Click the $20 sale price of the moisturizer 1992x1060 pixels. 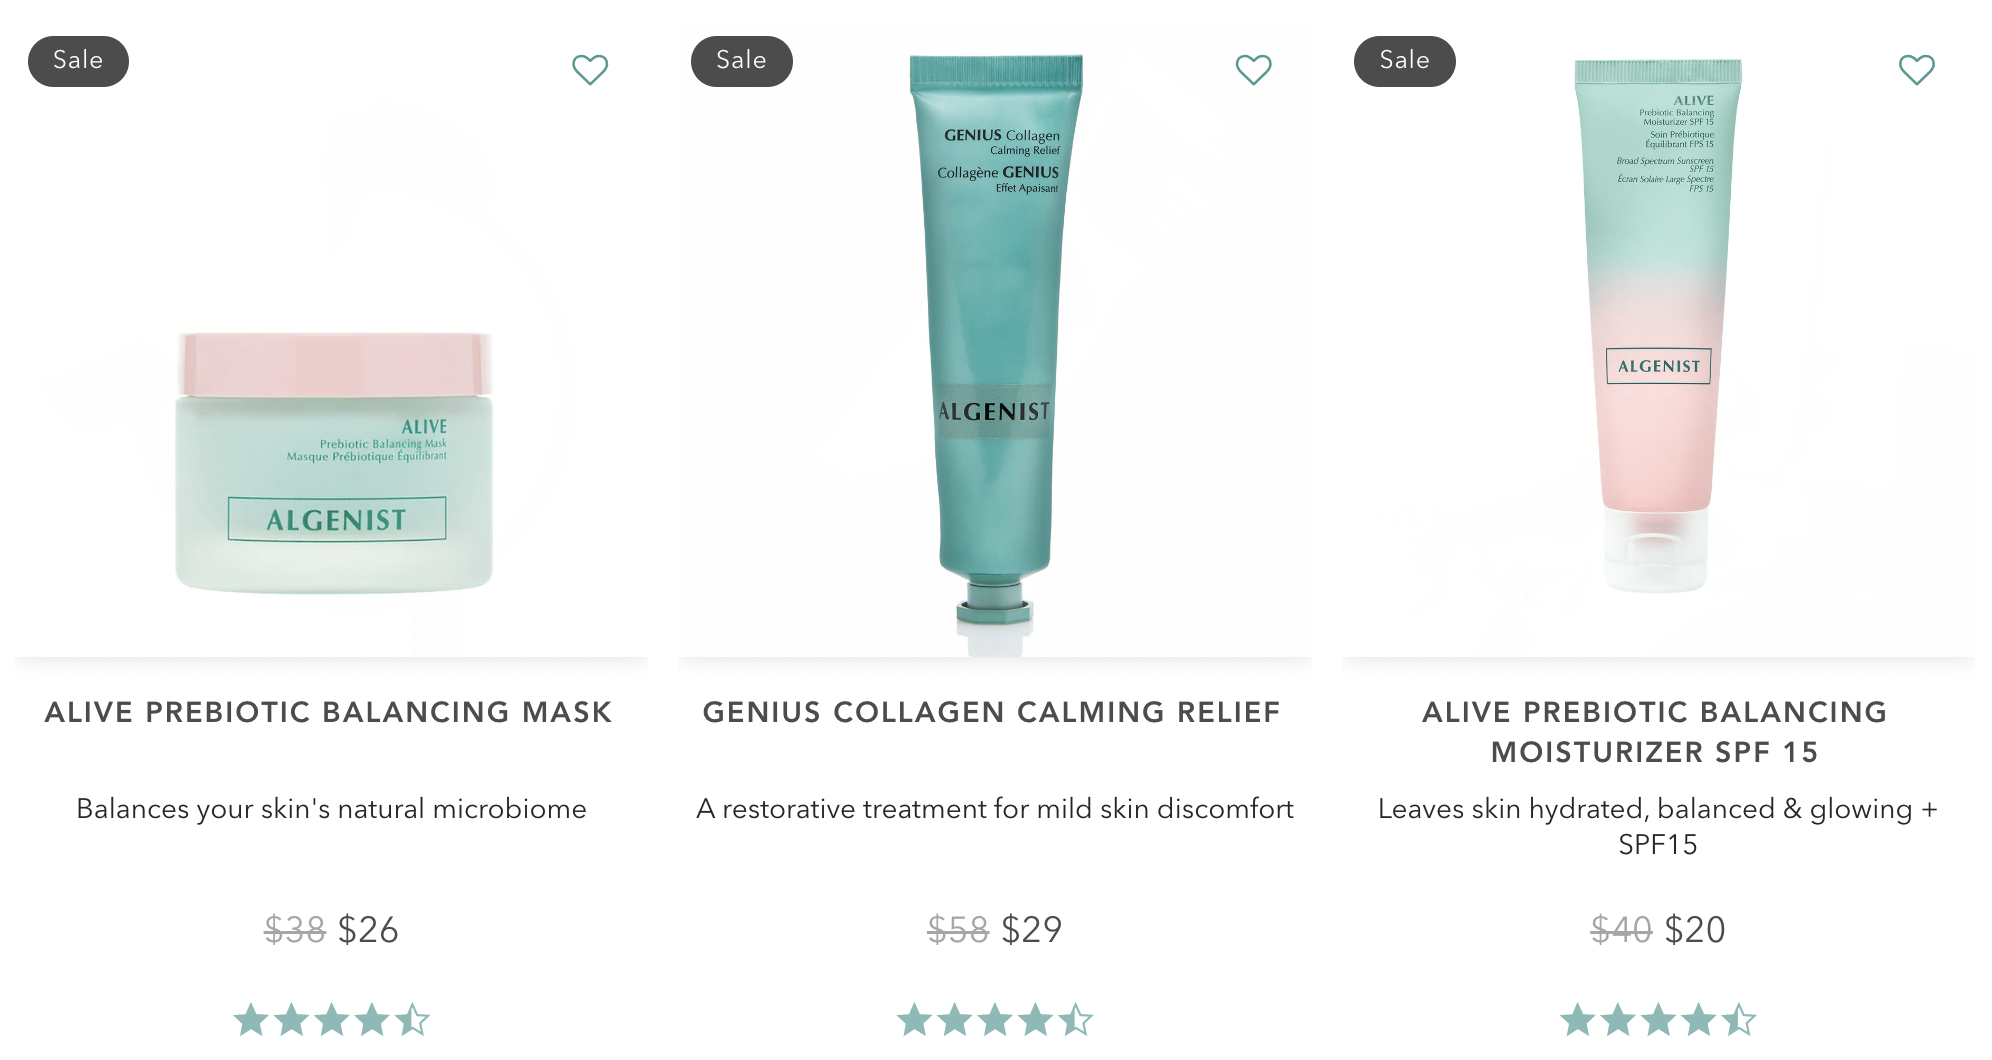pos(1694,930)
